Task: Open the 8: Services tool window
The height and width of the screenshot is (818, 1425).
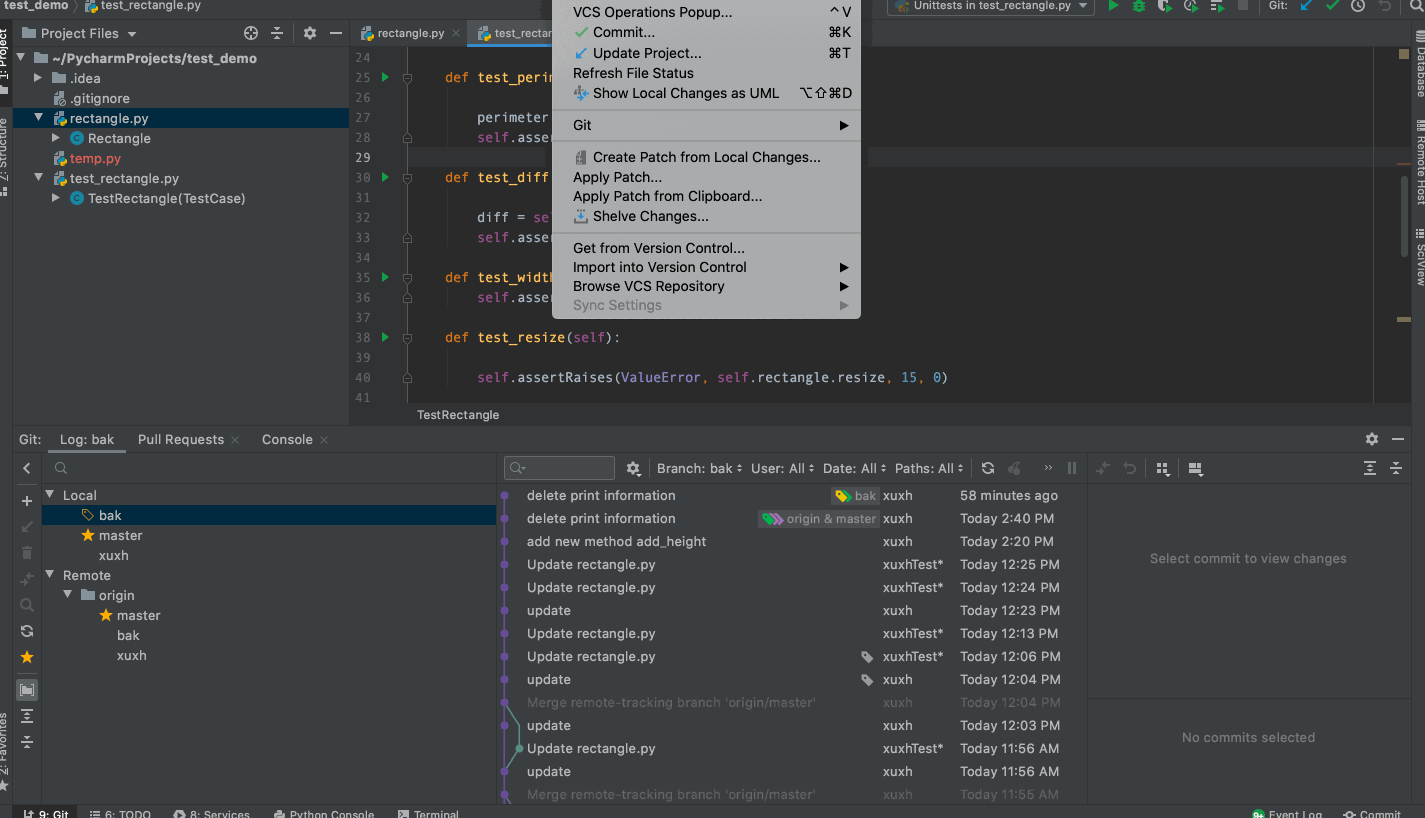Action: 211,814
